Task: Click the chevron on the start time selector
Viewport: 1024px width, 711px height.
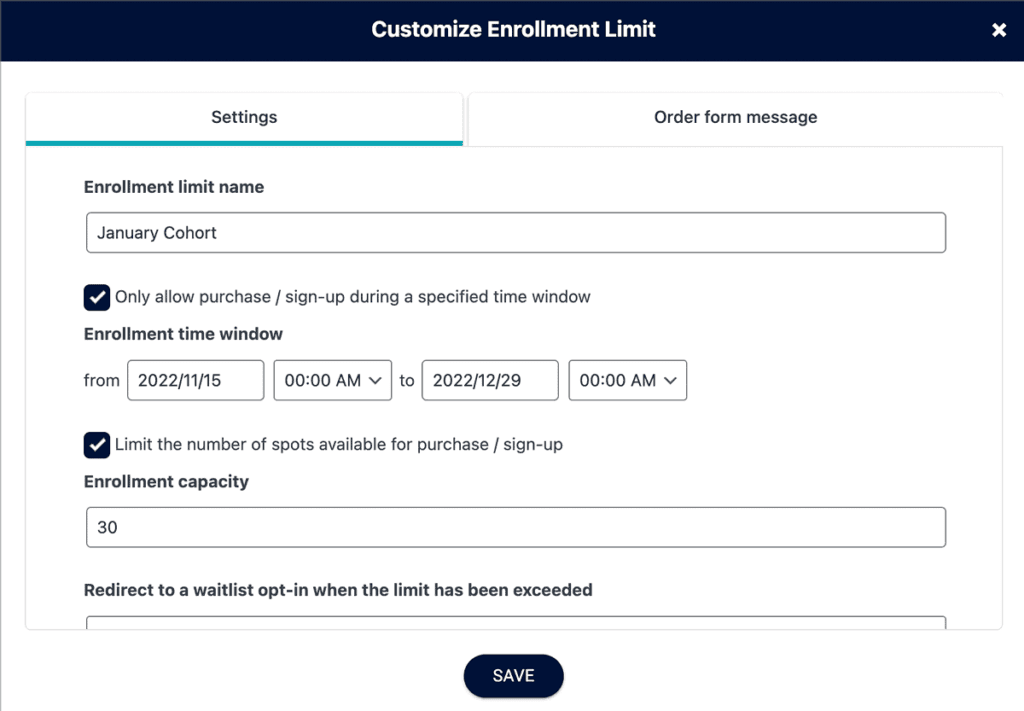Action: pos(377,380)
